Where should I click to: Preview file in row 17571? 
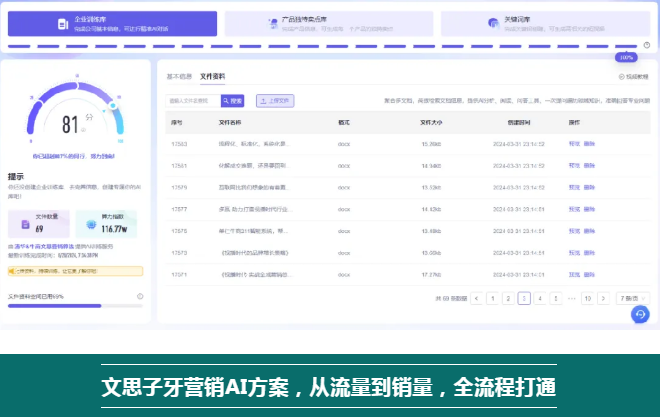point(574,275)
